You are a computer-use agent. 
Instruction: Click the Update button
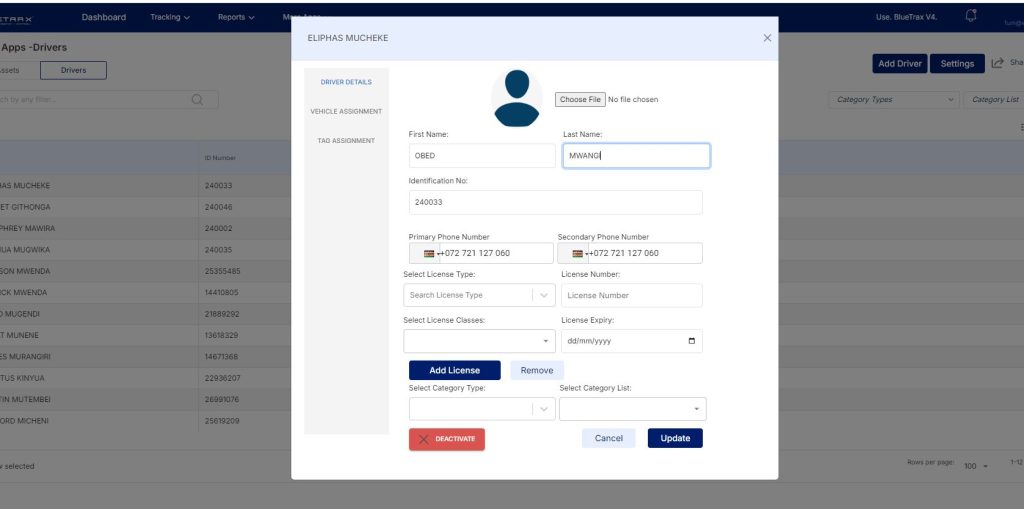click(675, 438)
